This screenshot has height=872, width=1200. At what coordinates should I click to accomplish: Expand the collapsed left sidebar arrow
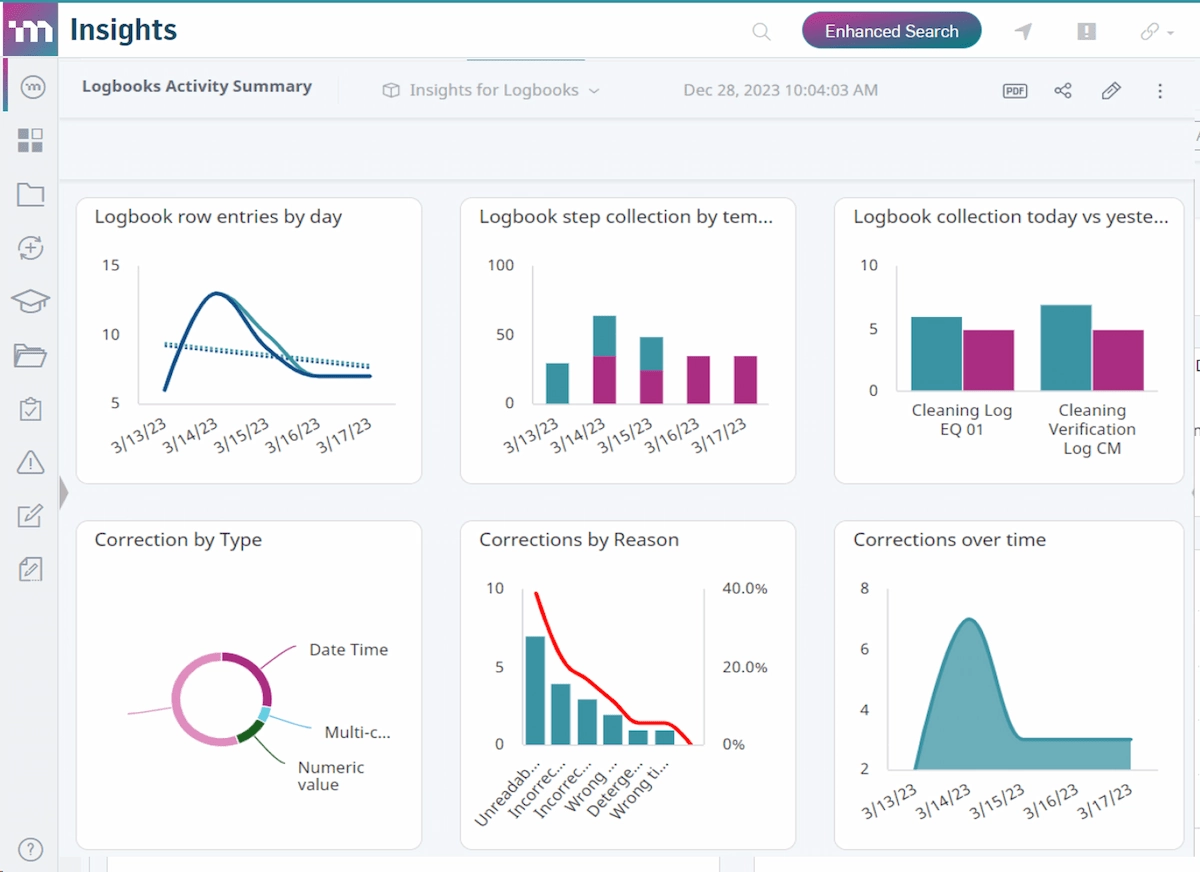pos(64,493)
